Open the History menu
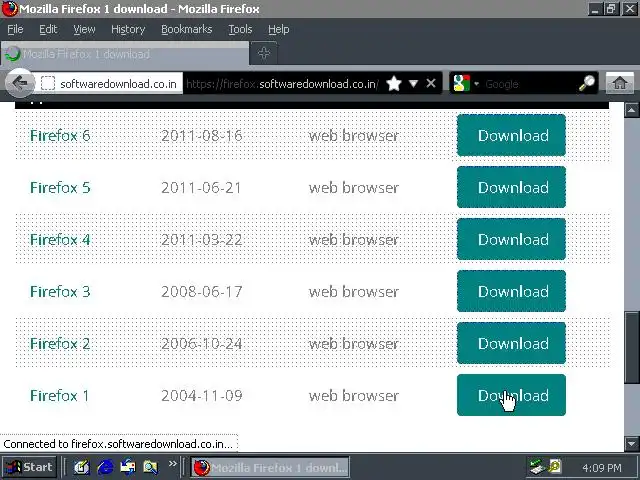This screenshot has height=480, width=640. (128, 29)
